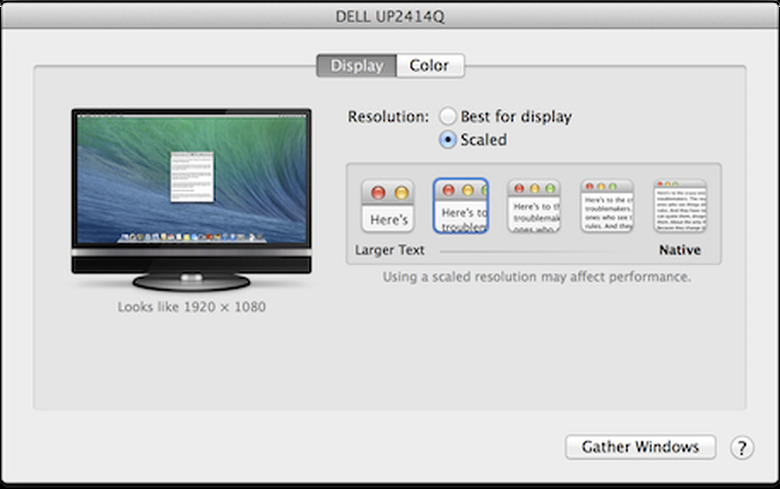
Task: Choose the fourth scaled resolution icon
Action: [x=607, y=206]
